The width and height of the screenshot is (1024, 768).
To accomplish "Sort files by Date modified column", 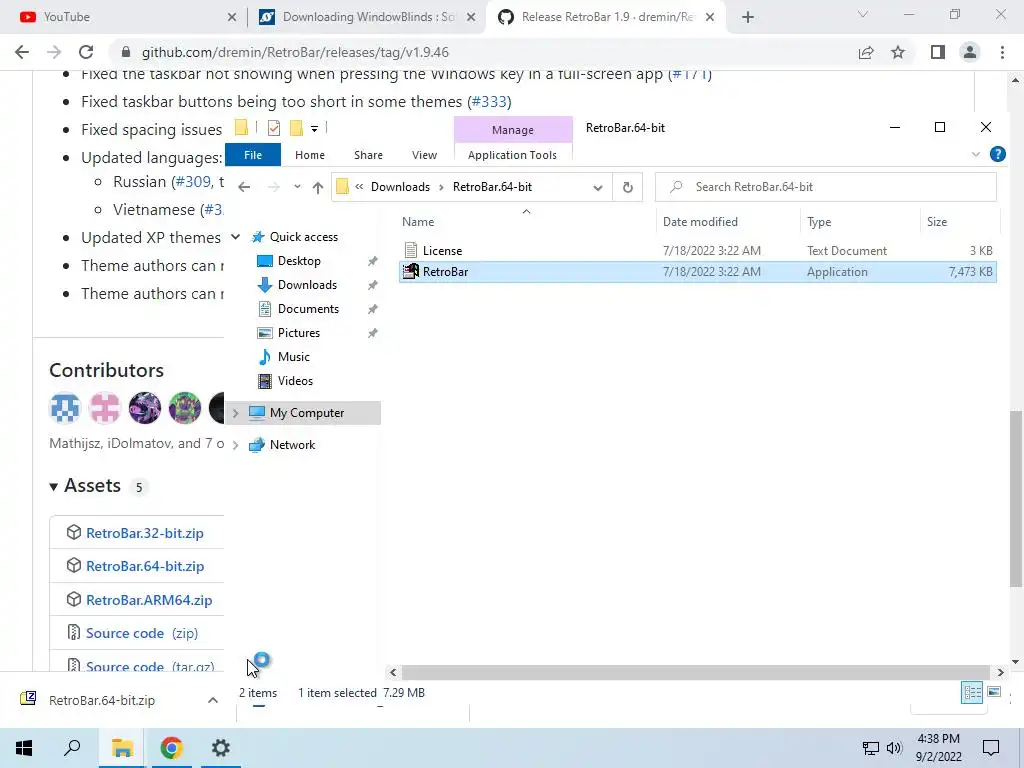I will (700, 222).
